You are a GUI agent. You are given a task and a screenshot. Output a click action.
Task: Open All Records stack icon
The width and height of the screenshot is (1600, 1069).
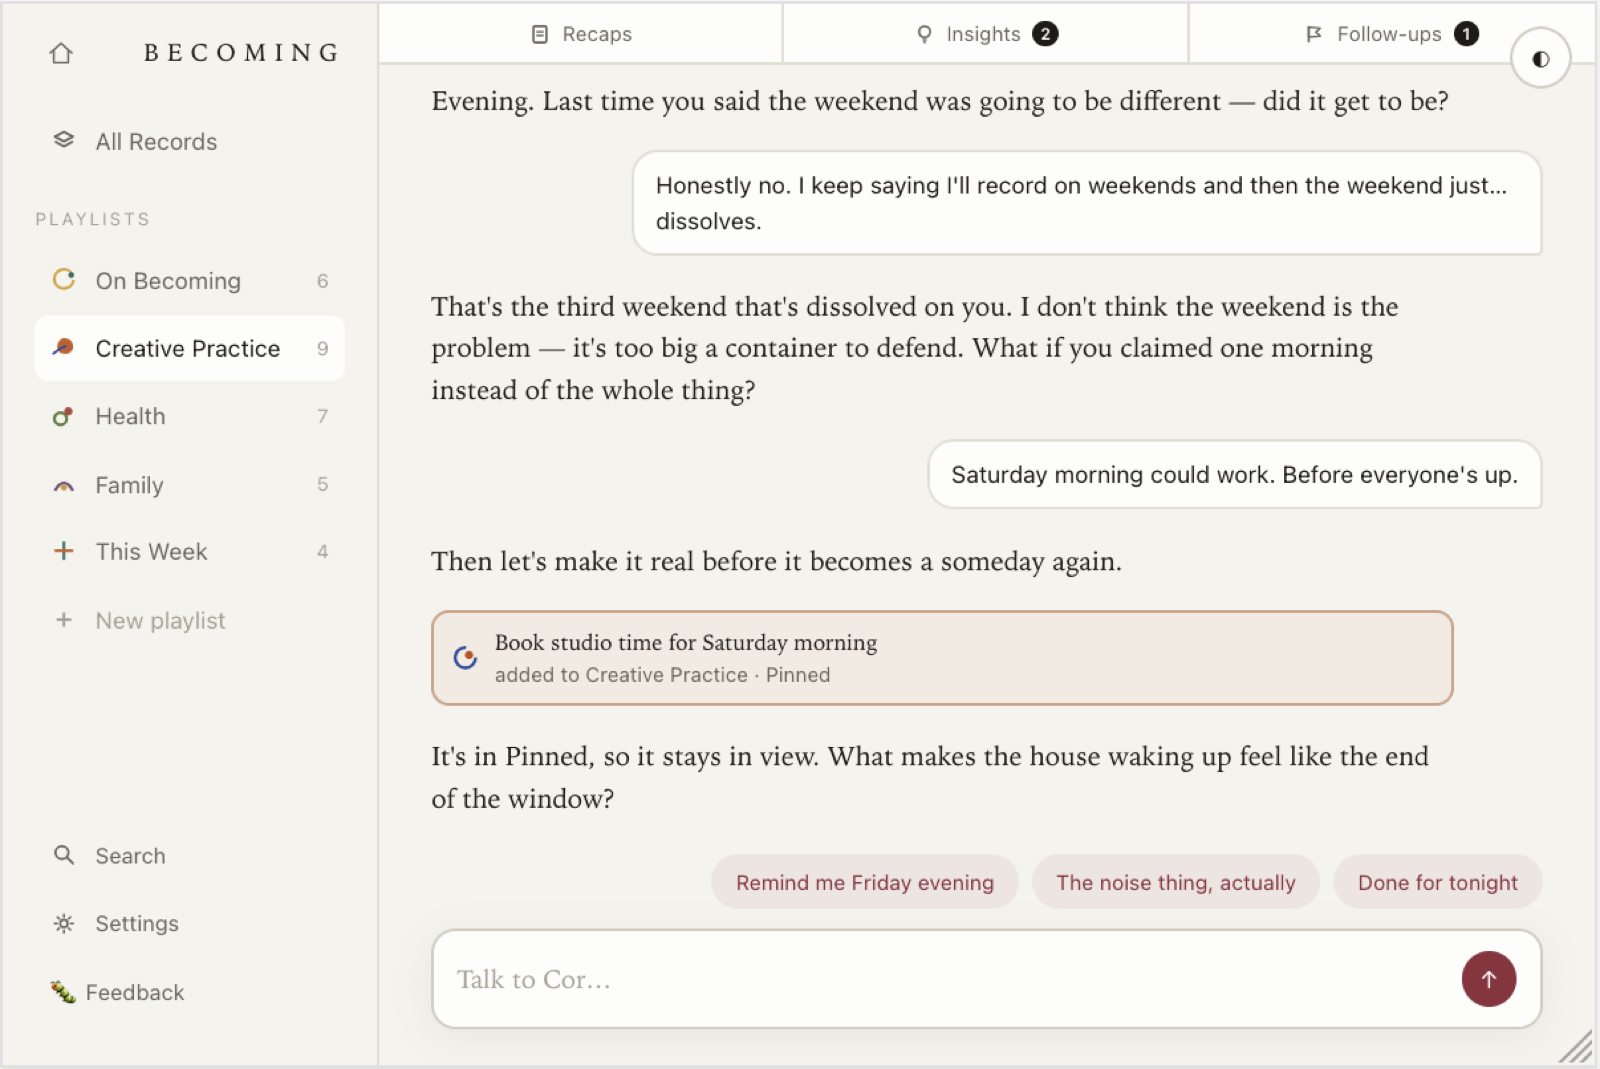[x=64, y=140]
